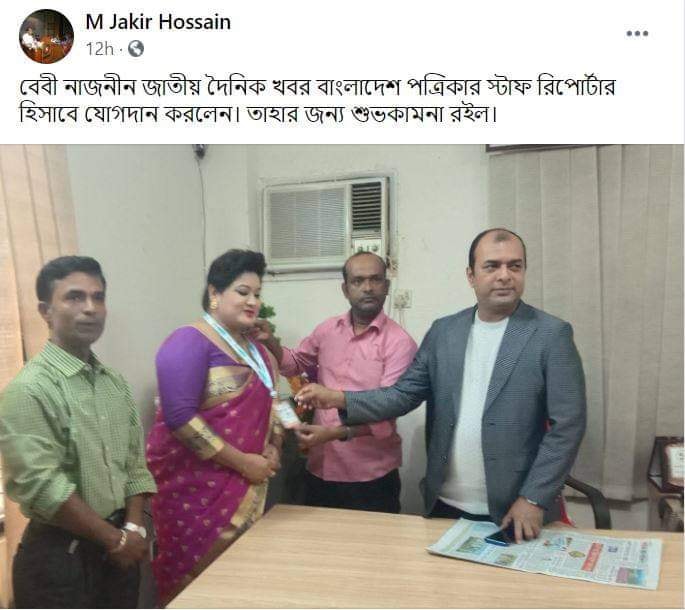Click the globe public-privacy icon
Viewport: 685px width, 610px height.
[136, 49]
